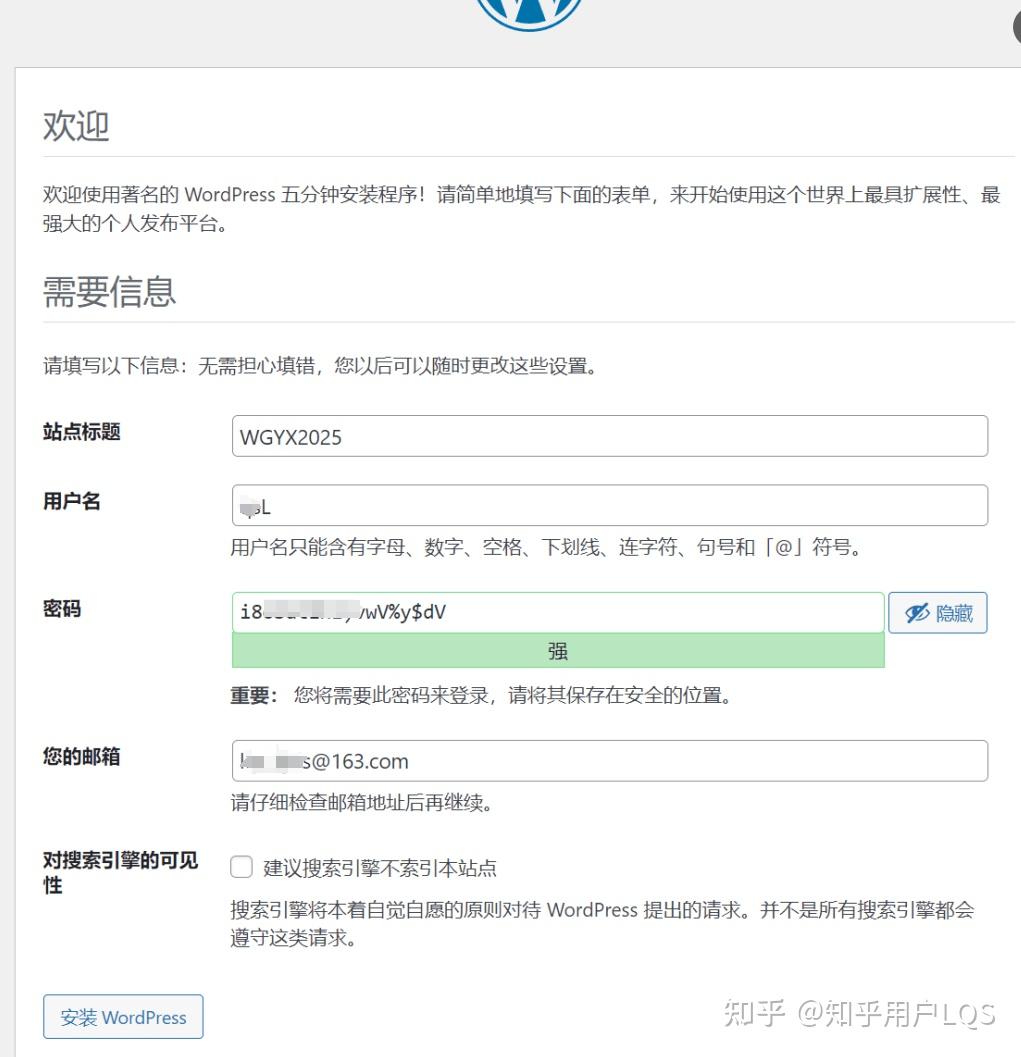This screenshot has height=1057, width=1021.
Task: Click the 重要 password reminder text
Action: click(481, 695)
